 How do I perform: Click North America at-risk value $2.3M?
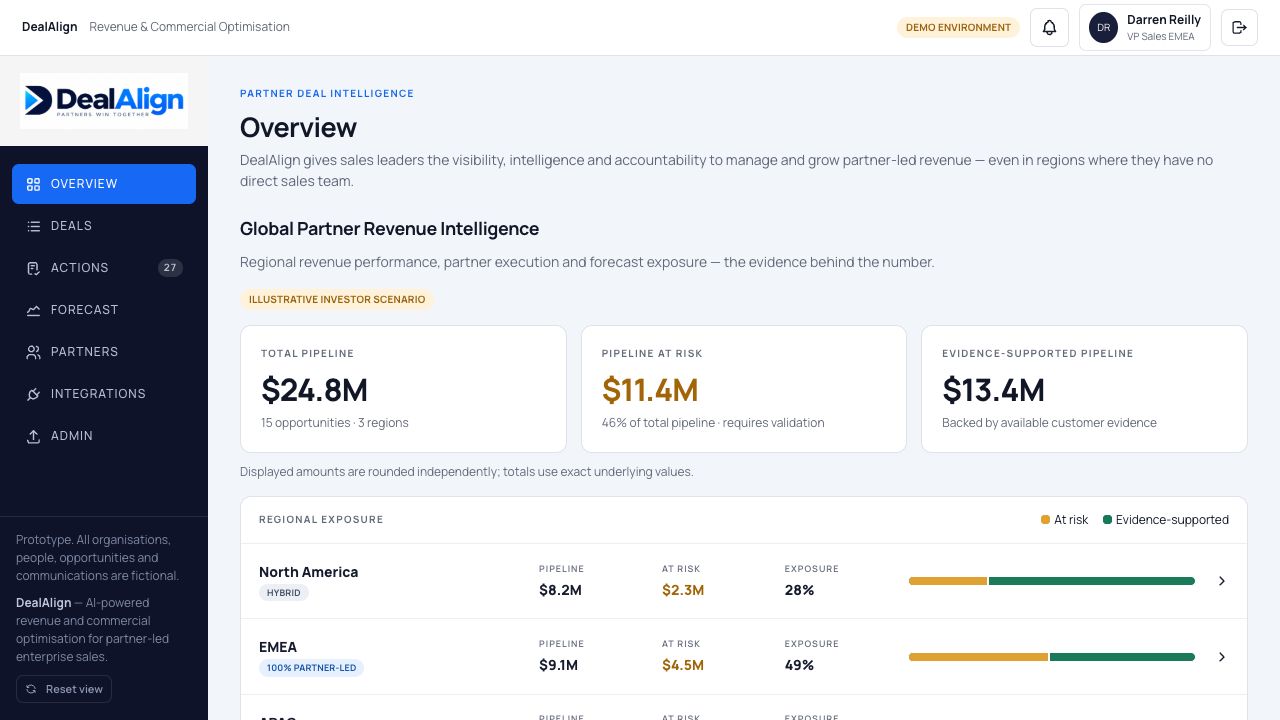click(x=683, y=590)
